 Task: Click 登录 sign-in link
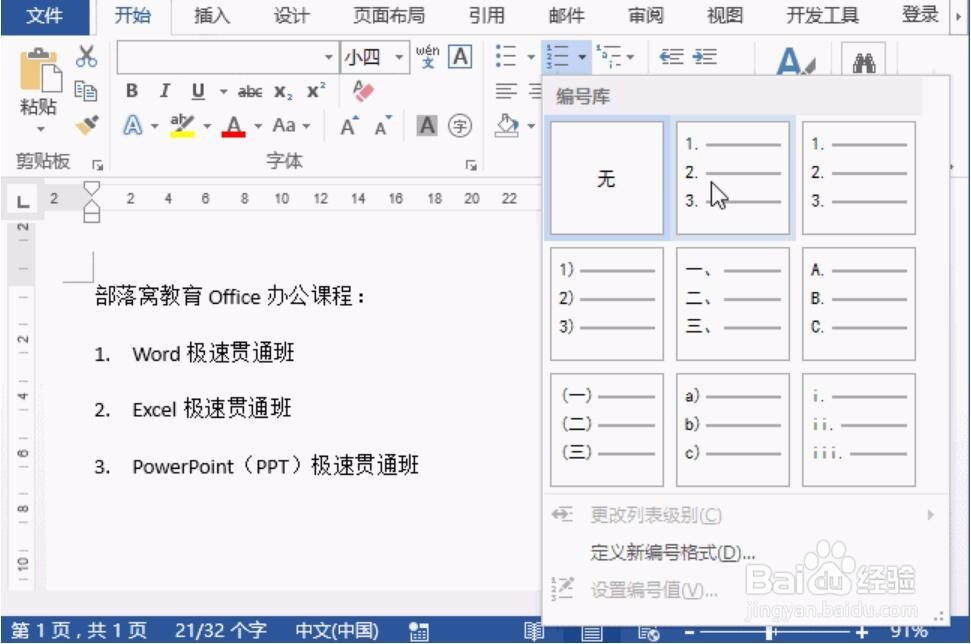920,14
